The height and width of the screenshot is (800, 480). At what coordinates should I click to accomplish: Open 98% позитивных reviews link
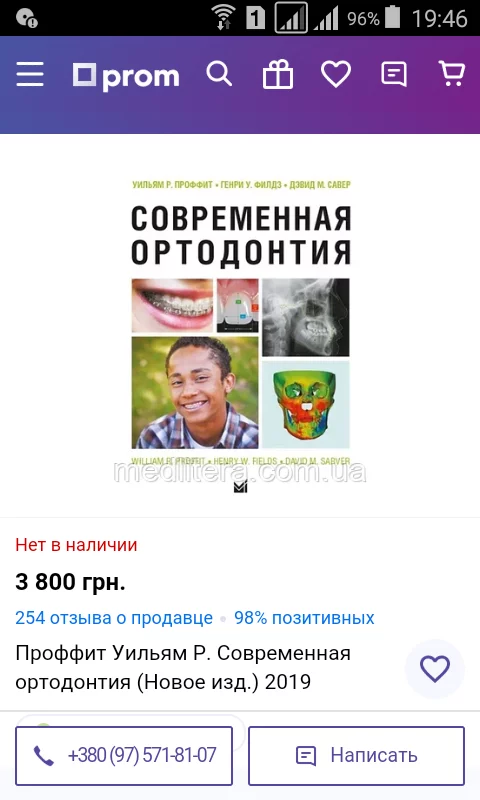[304, 618]
